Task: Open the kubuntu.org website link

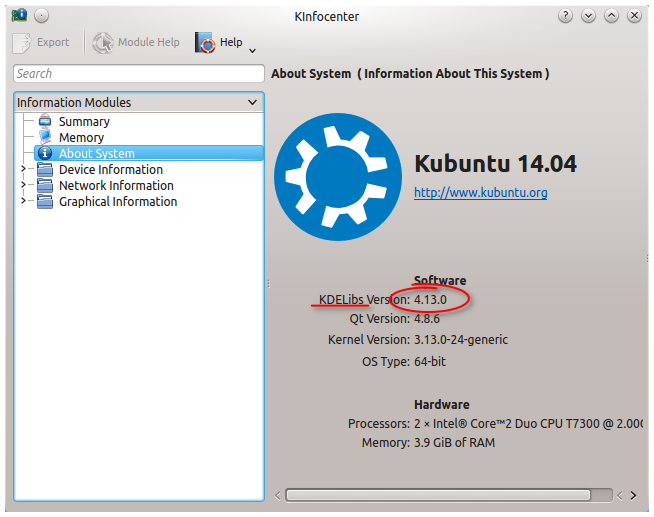Action: pyautogui.click(x=480, y=193)
